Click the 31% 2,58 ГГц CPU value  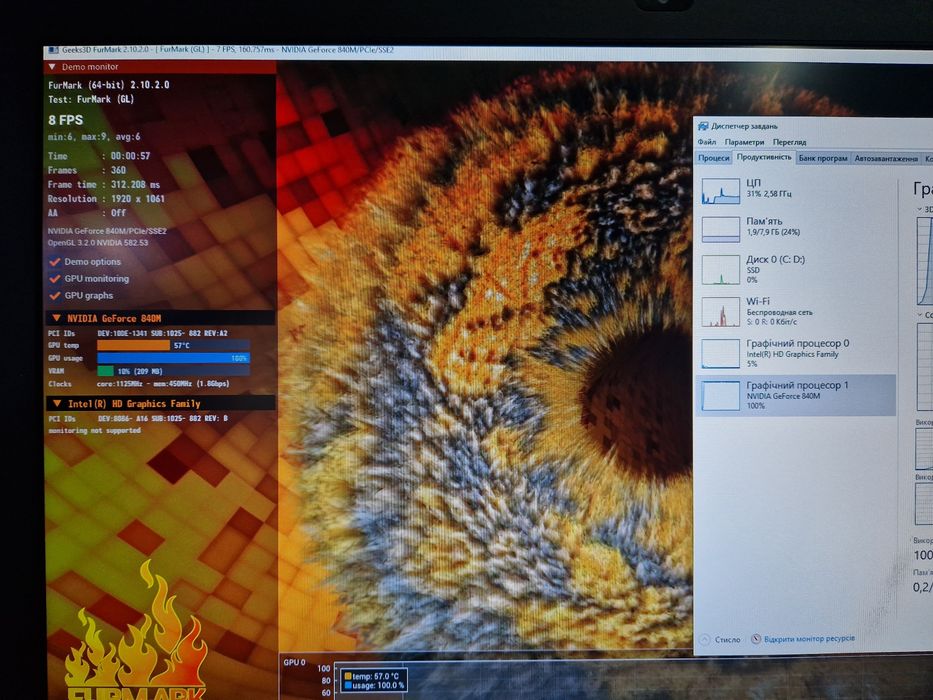click(769, 194)
